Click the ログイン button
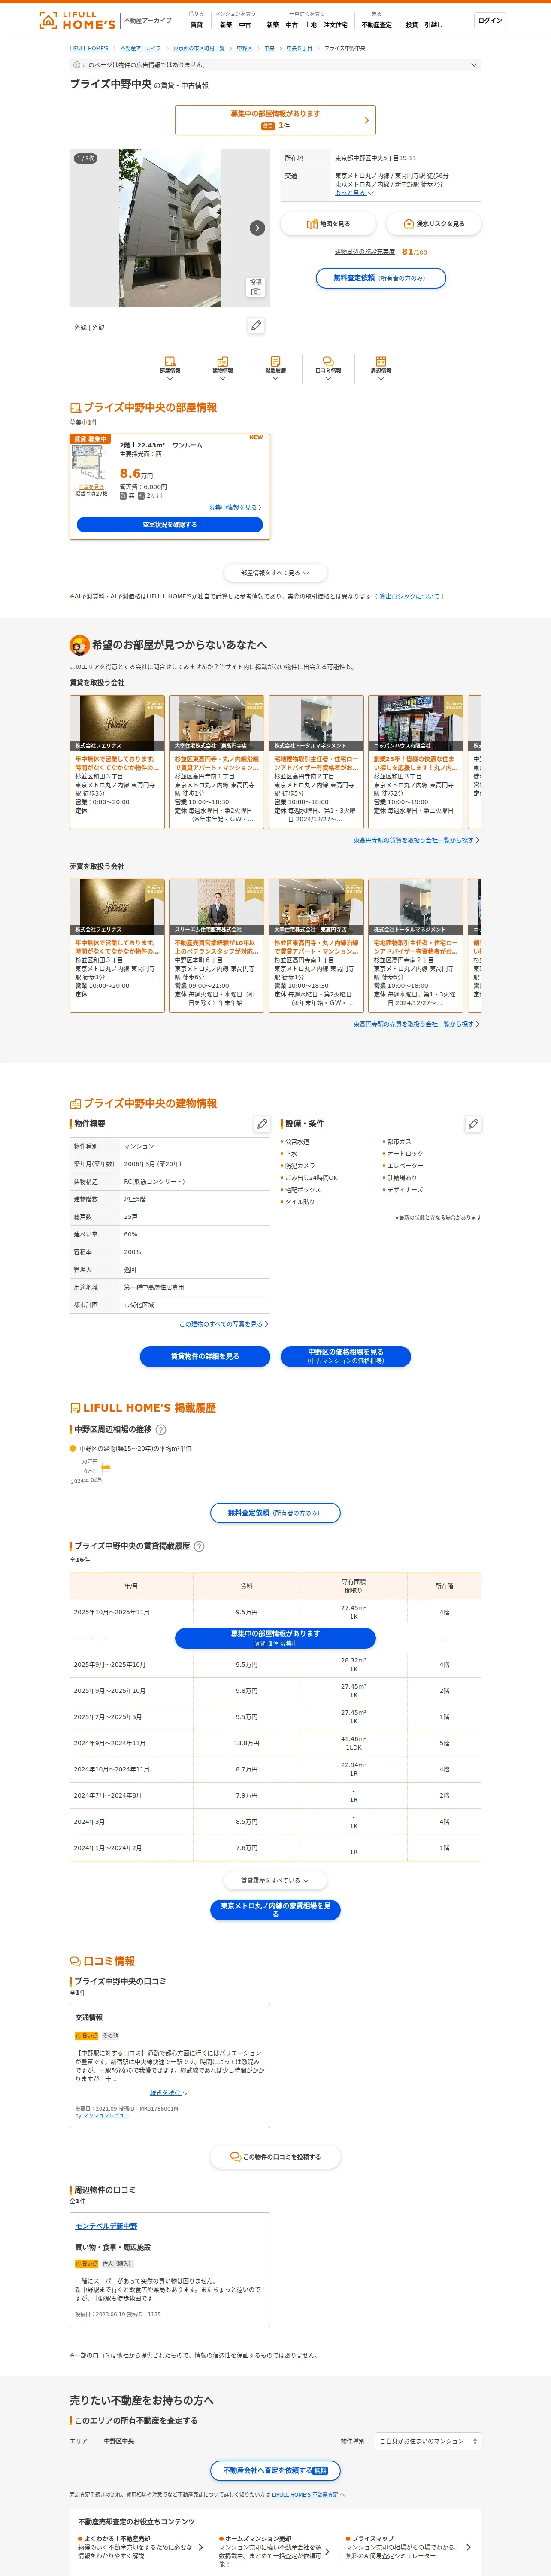The height and width of the screenshot is (2576, 551). (490, 20)
